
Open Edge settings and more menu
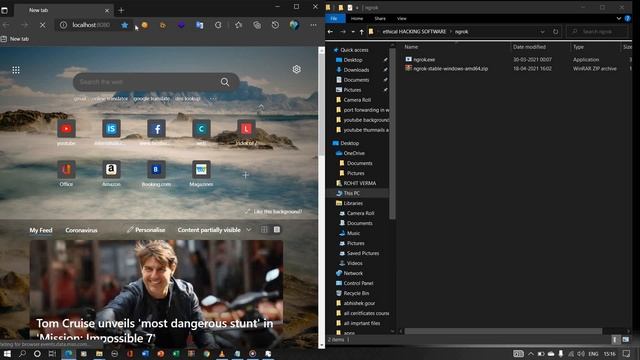click(x=313, y=25)
